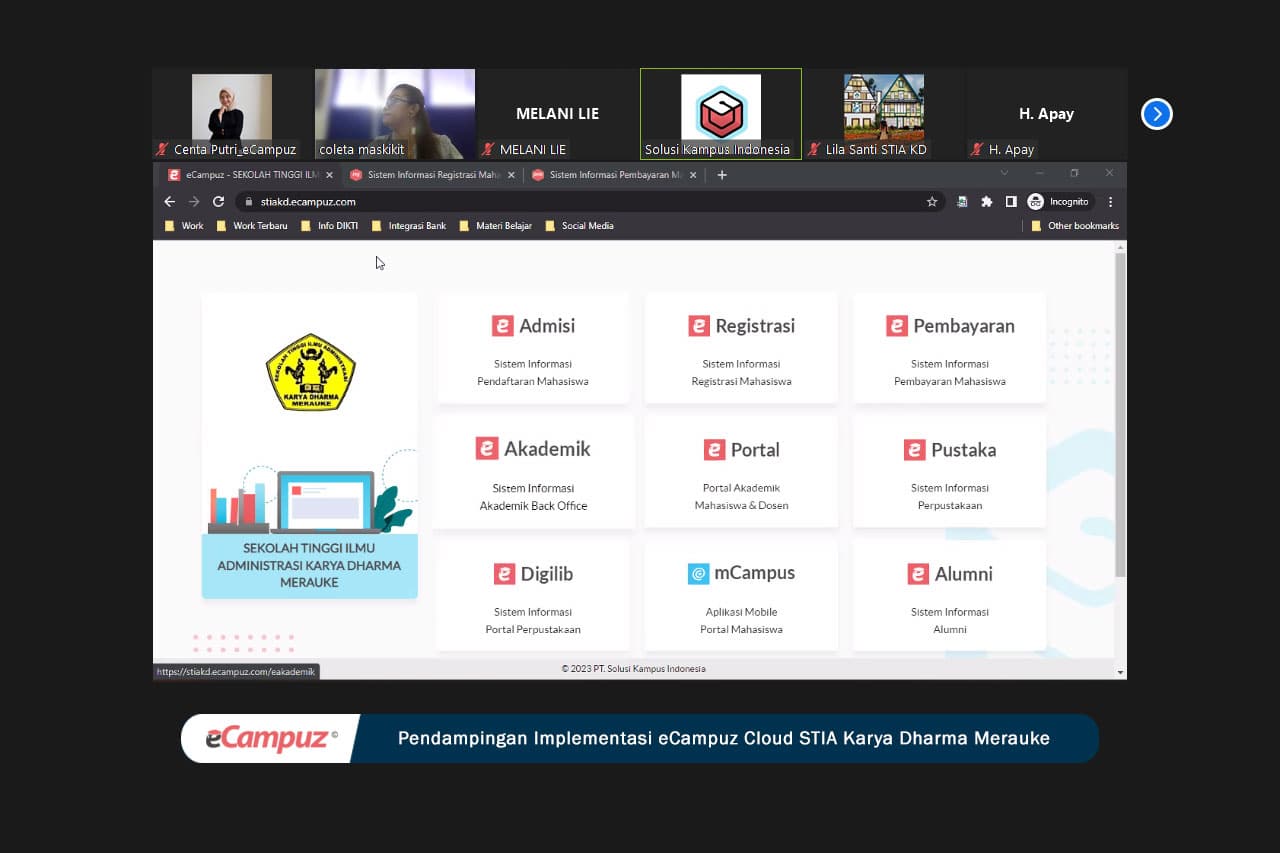
Task: Open the Digilib portal card
Action: click(x=533, y=596)
